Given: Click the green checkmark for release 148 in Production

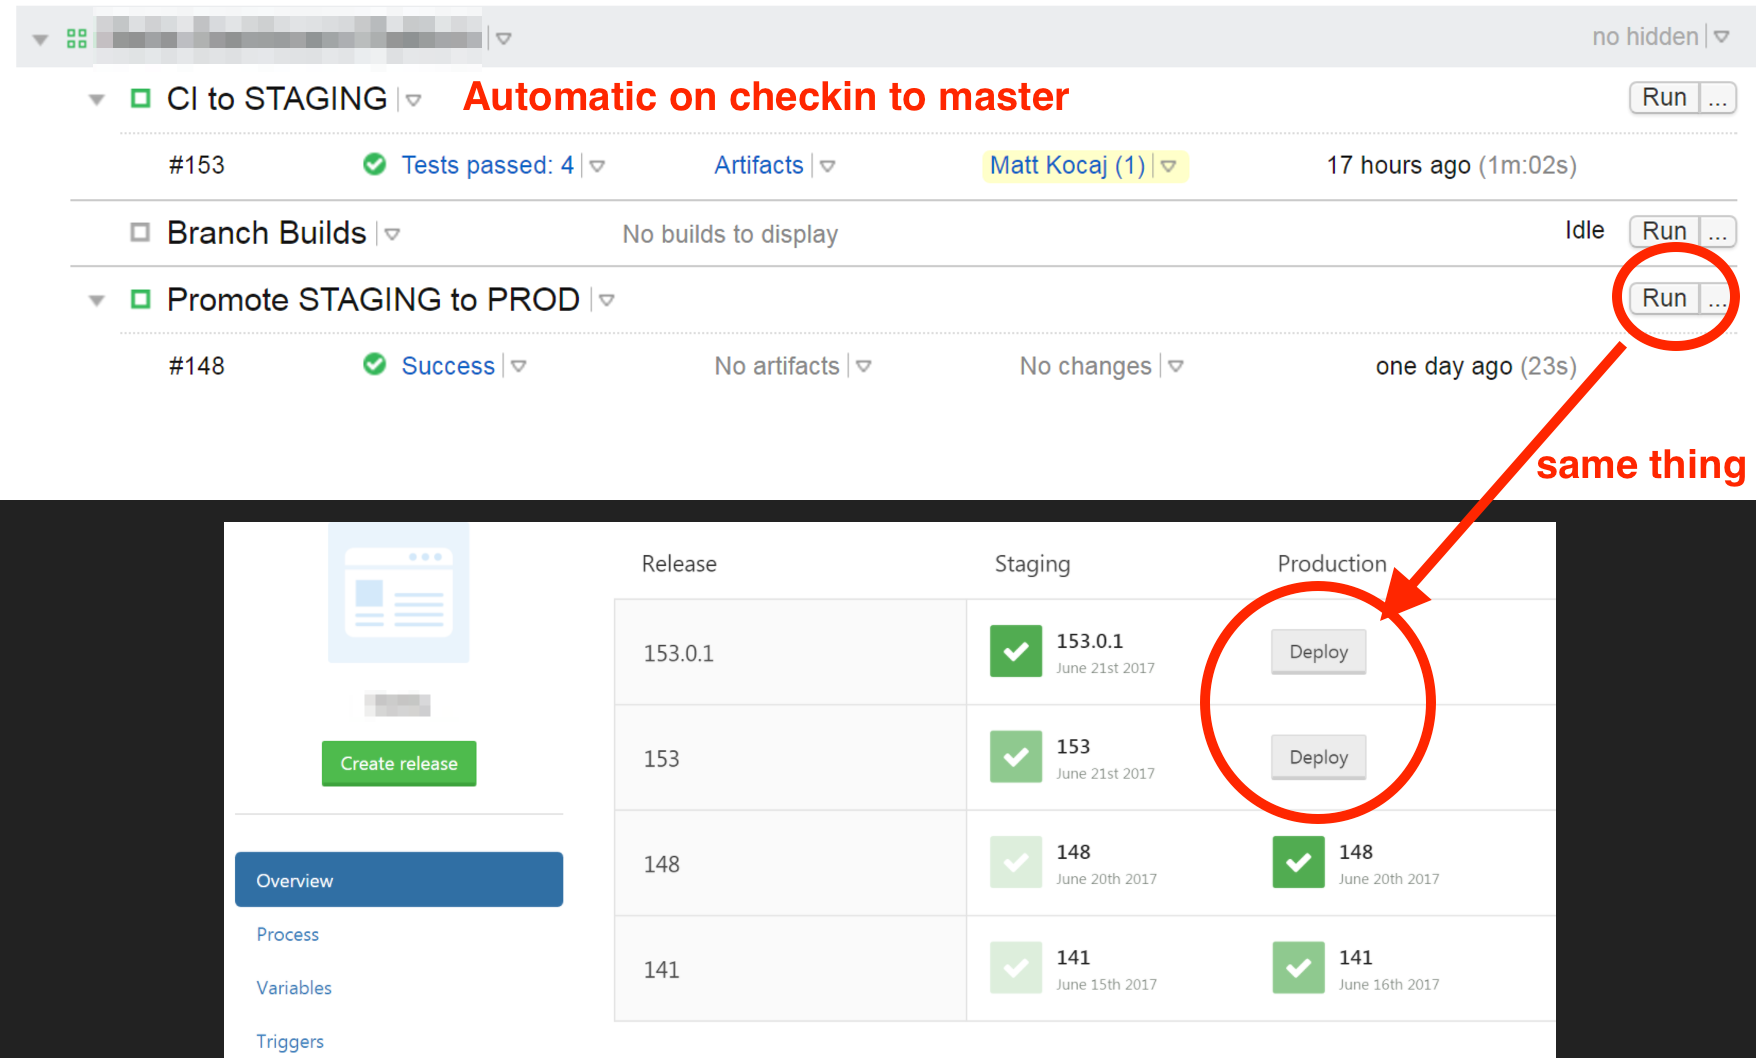Looking at the screenshot, I should click(1297, 862).
